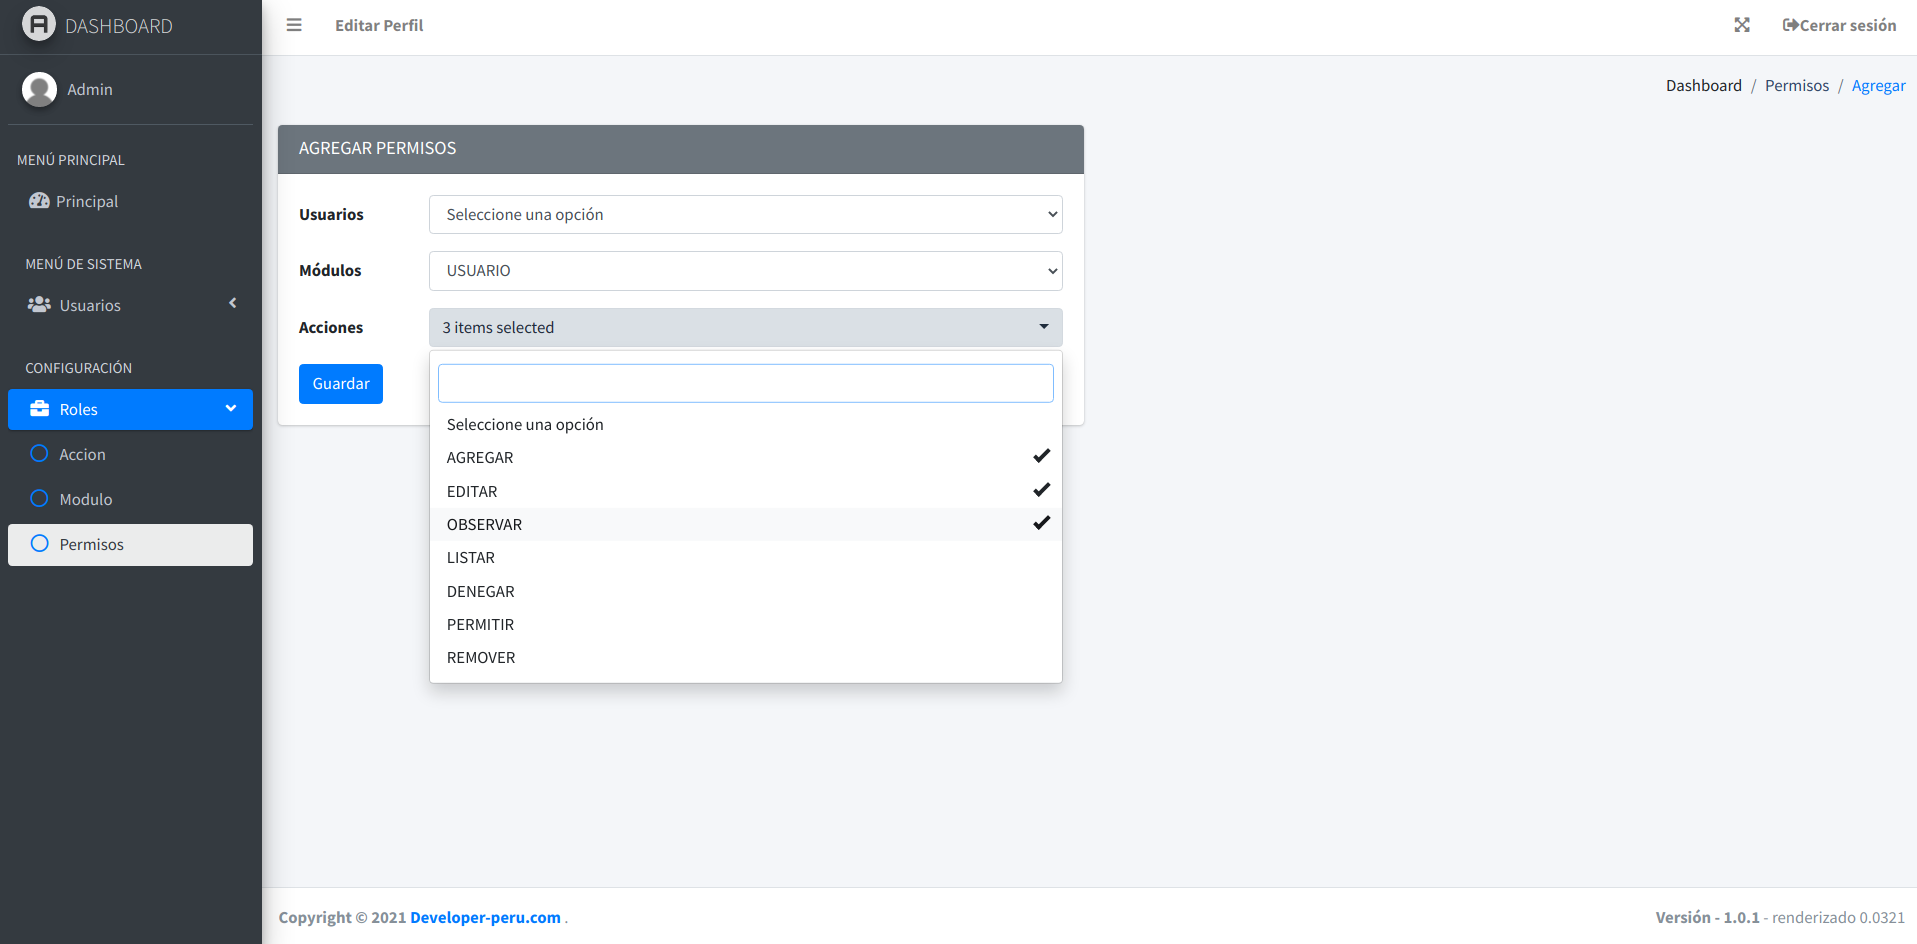Click the Roles briefcase icon
1917x944 pixels.
(x=40, y=409)
